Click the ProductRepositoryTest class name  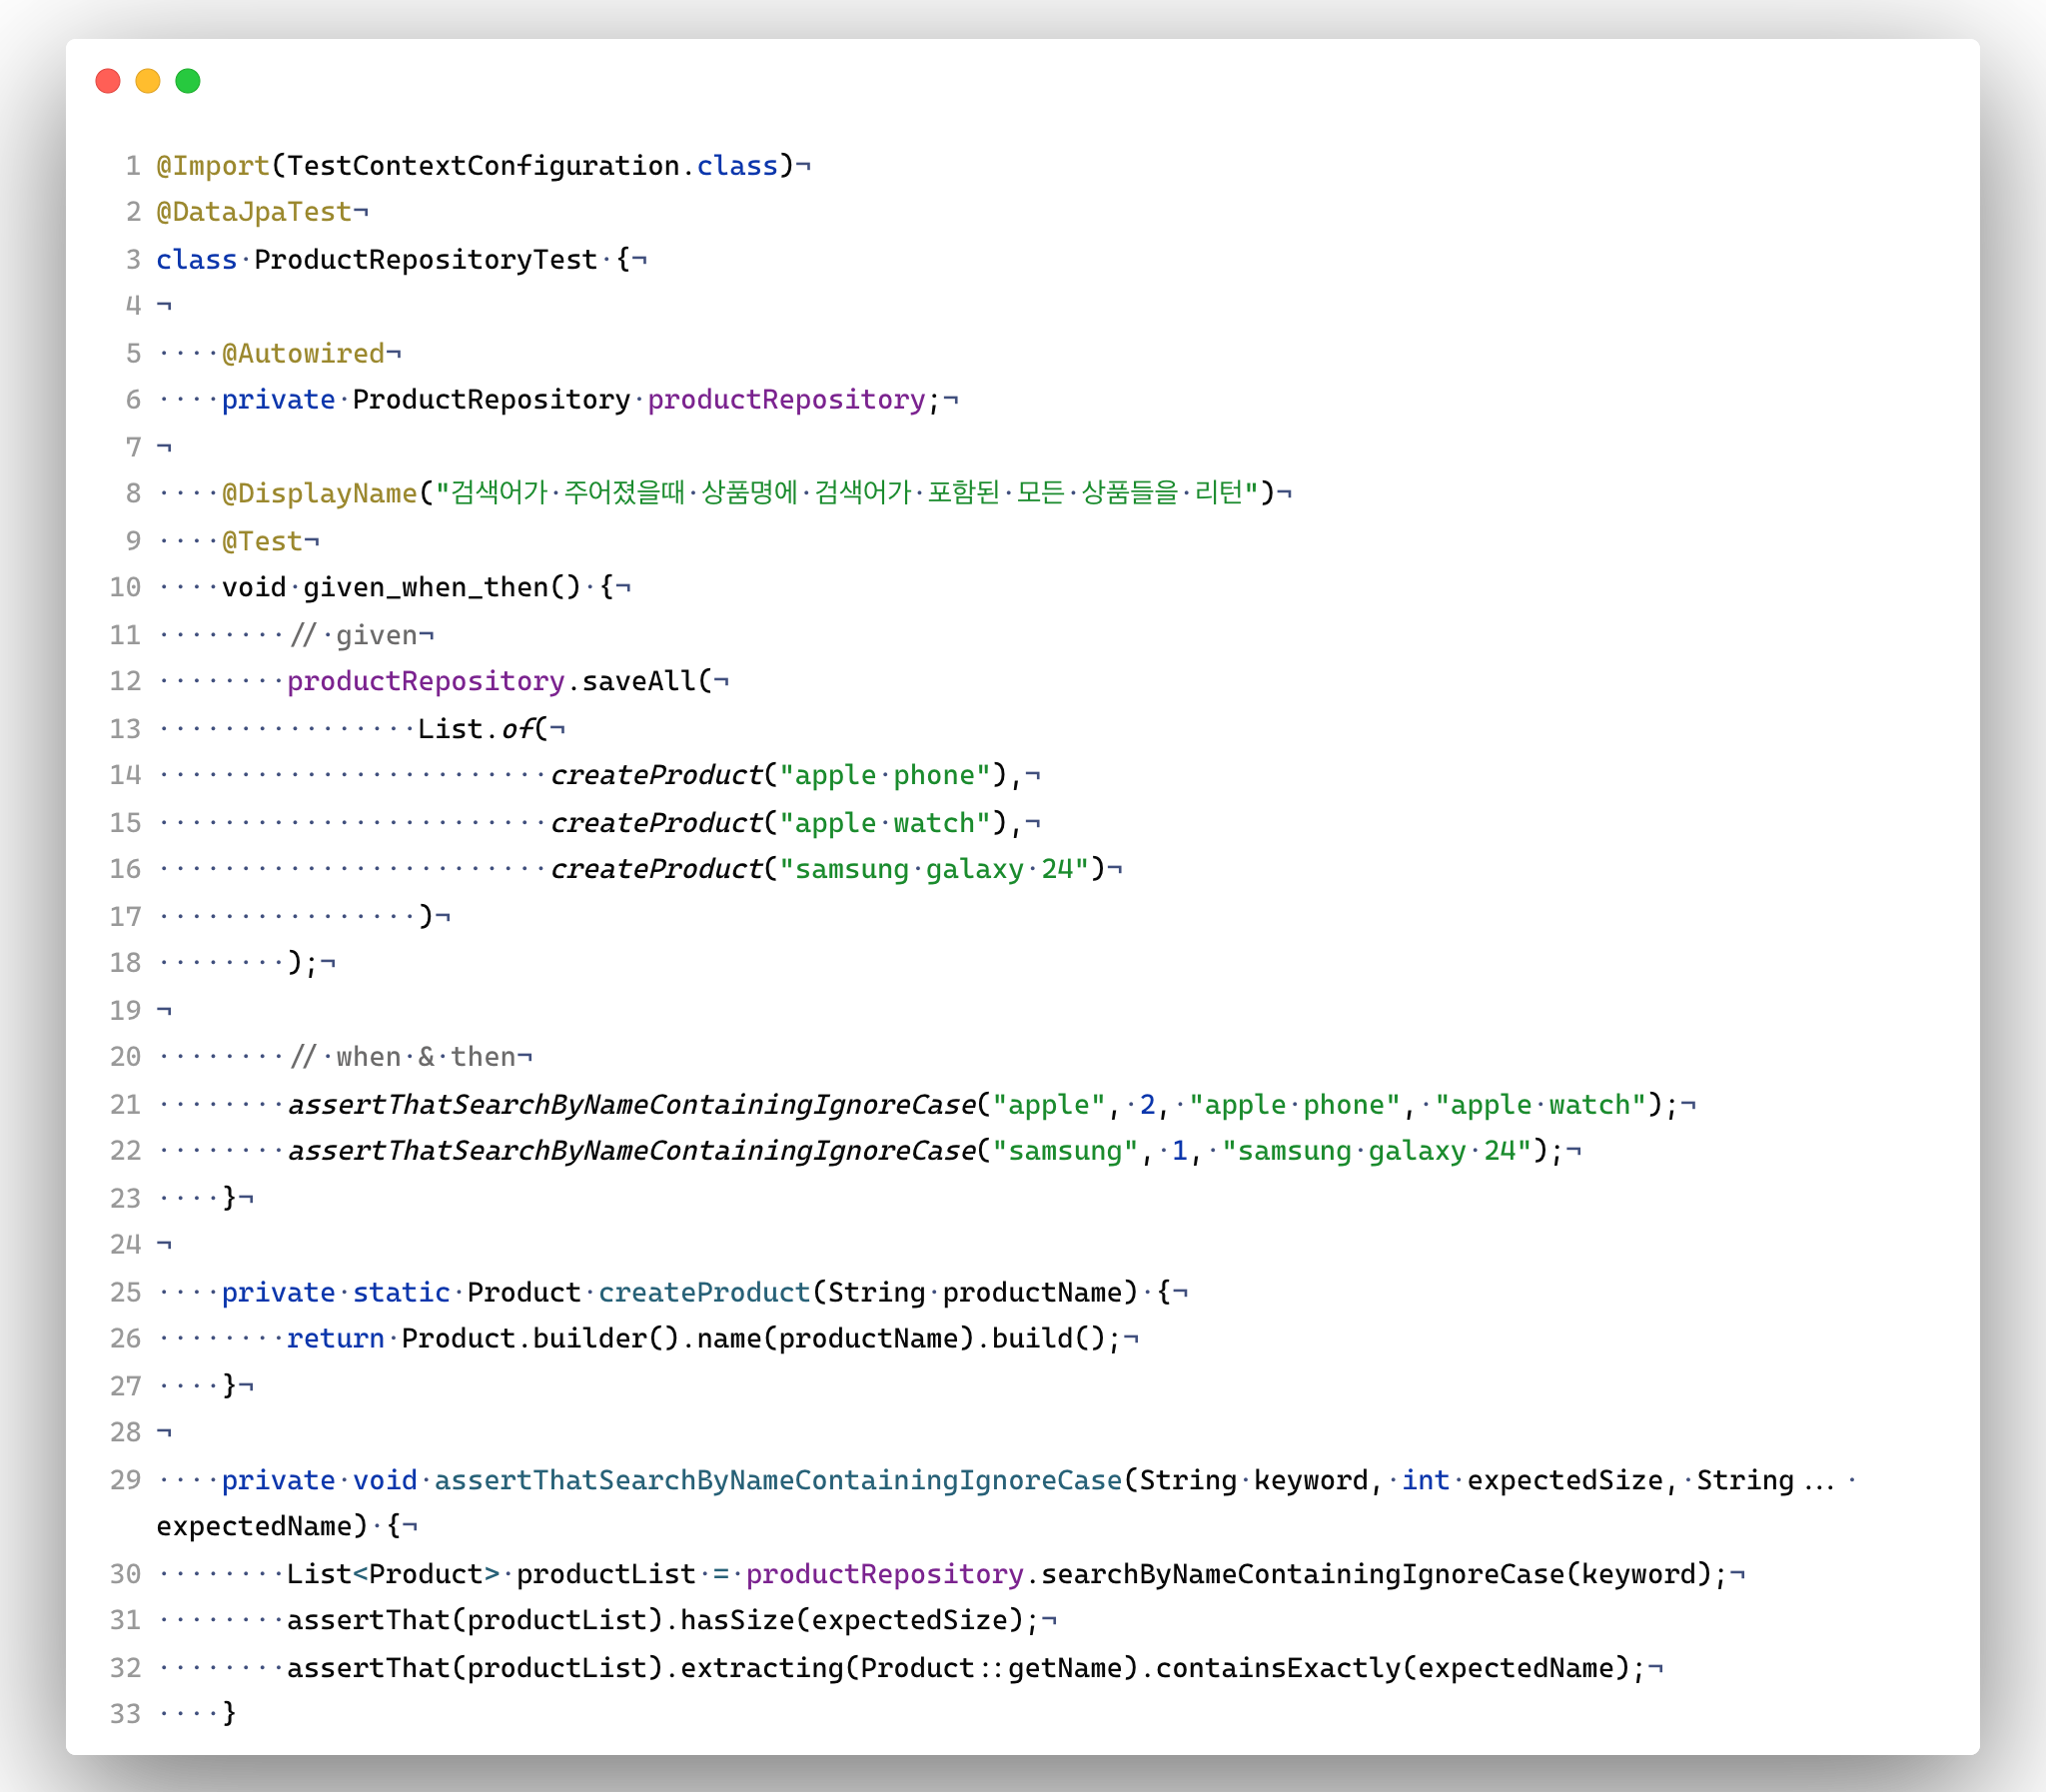tap(426, 259)
